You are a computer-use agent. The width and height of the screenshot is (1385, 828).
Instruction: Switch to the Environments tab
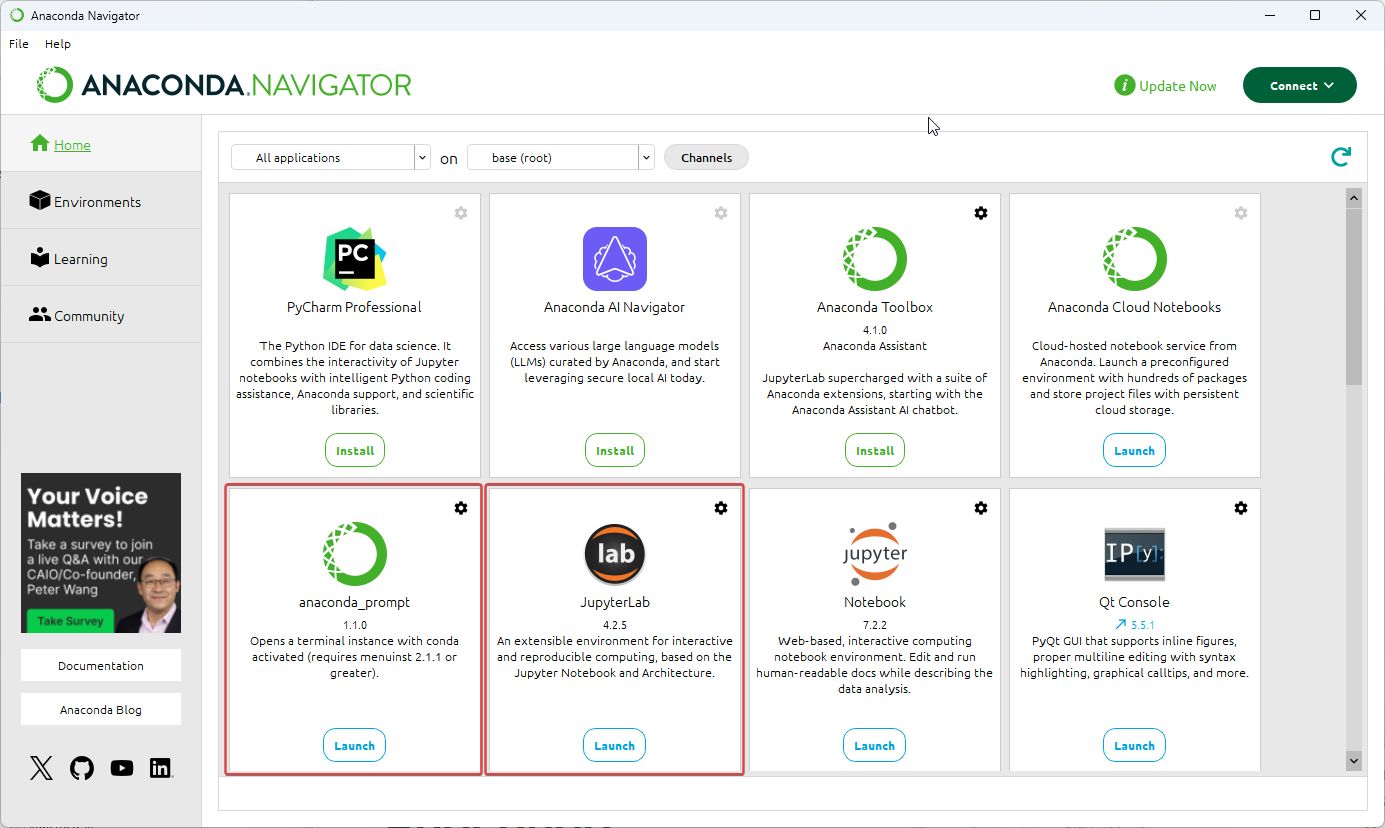click(x=97, y=202)
